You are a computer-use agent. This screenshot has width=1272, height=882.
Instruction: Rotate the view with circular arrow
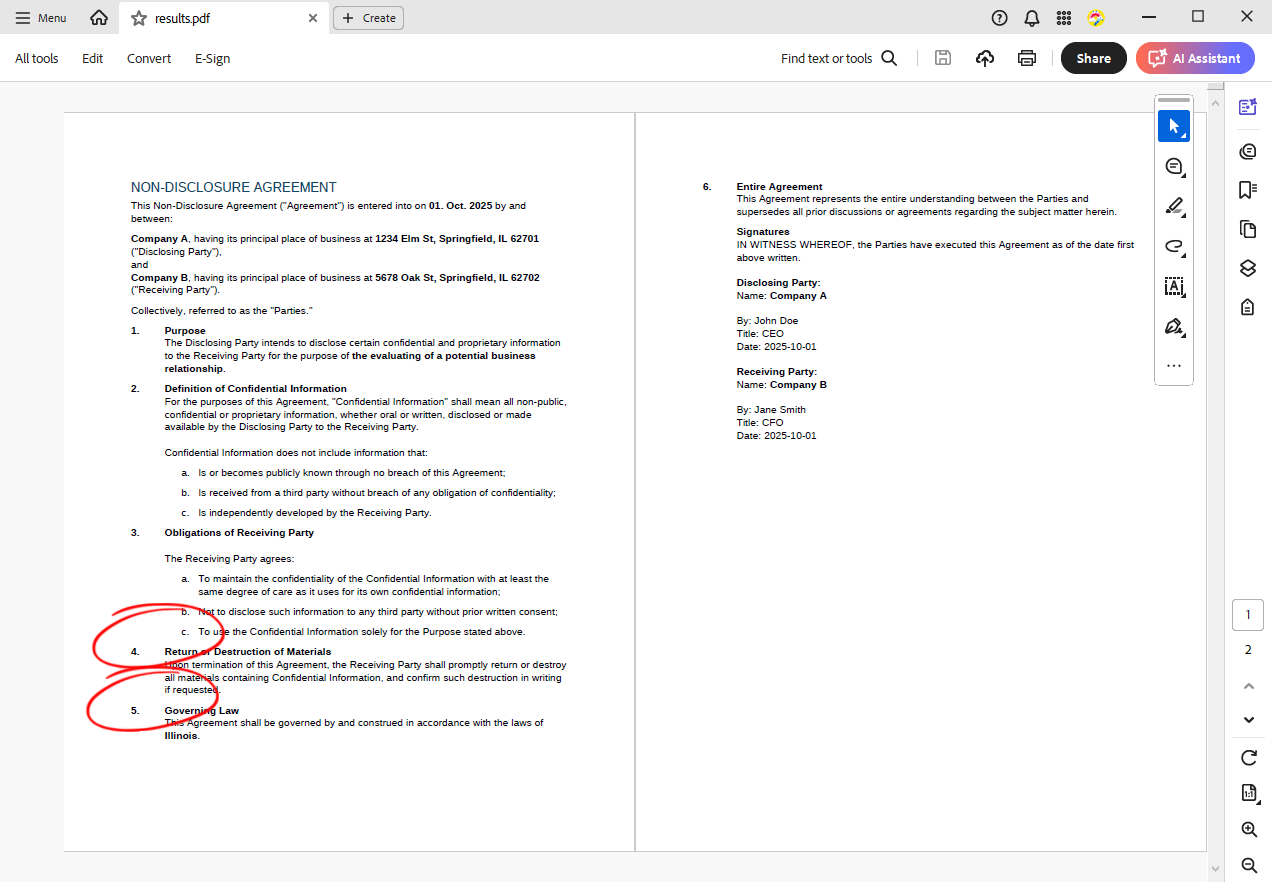(x=1248, y=758)
